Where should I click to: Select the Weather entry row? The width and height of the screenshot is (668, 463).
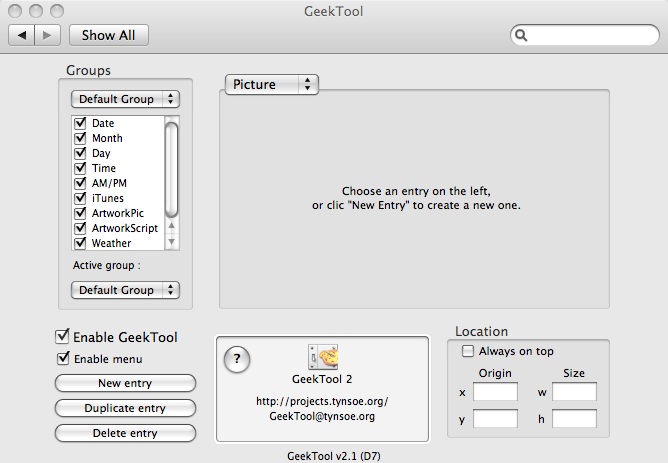pyautogui.click(x=118, y=243)
